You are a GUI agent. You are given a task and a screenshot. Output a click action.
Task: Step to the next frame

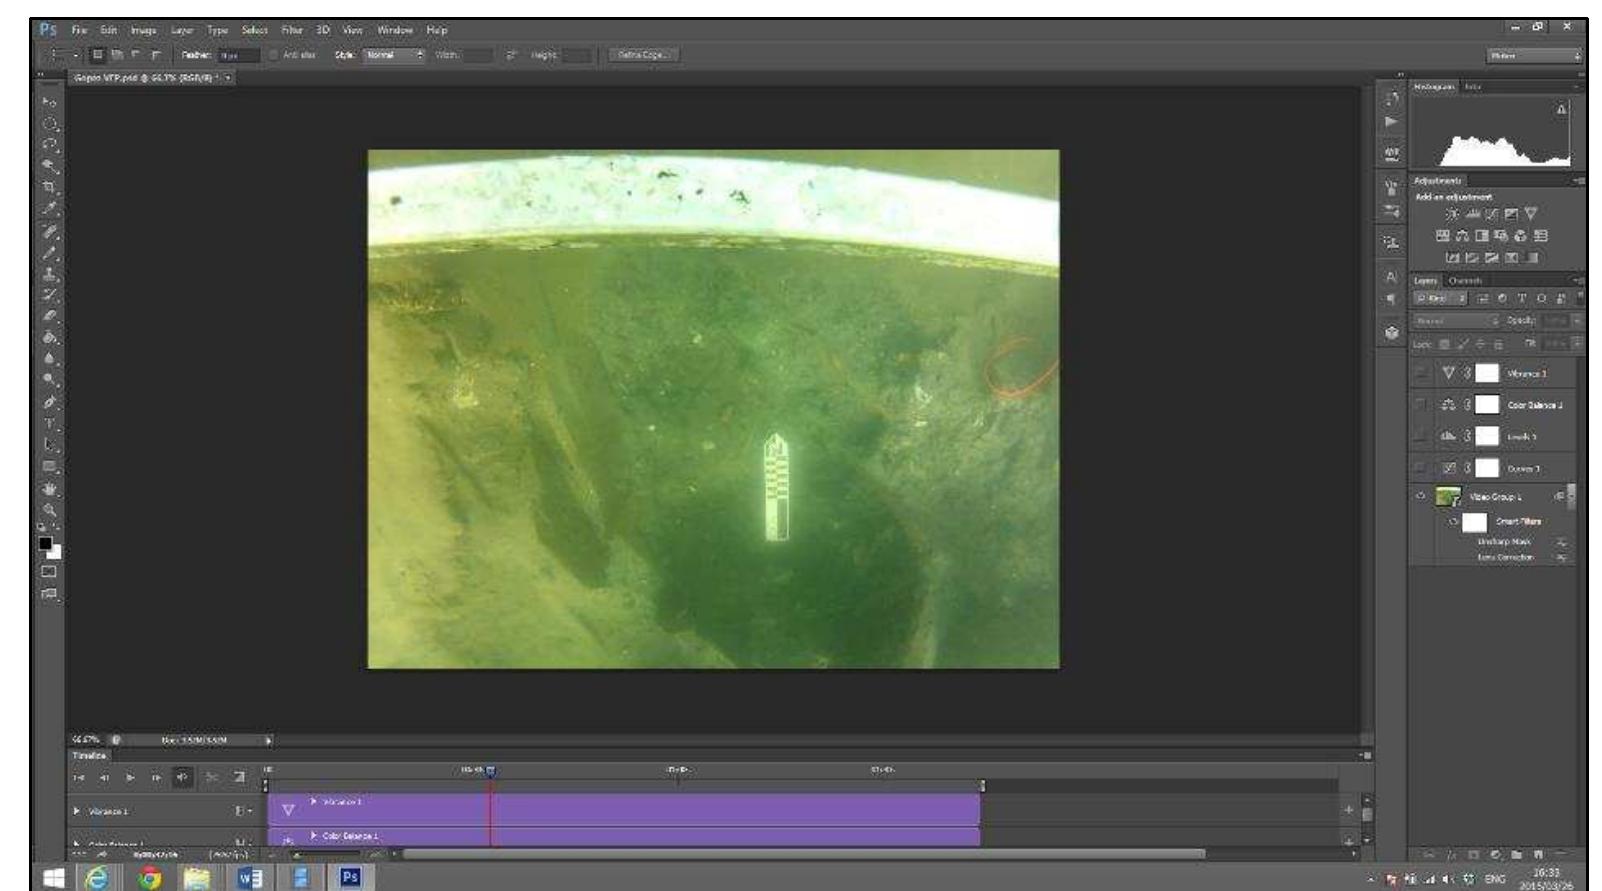[x=156, y=777]
